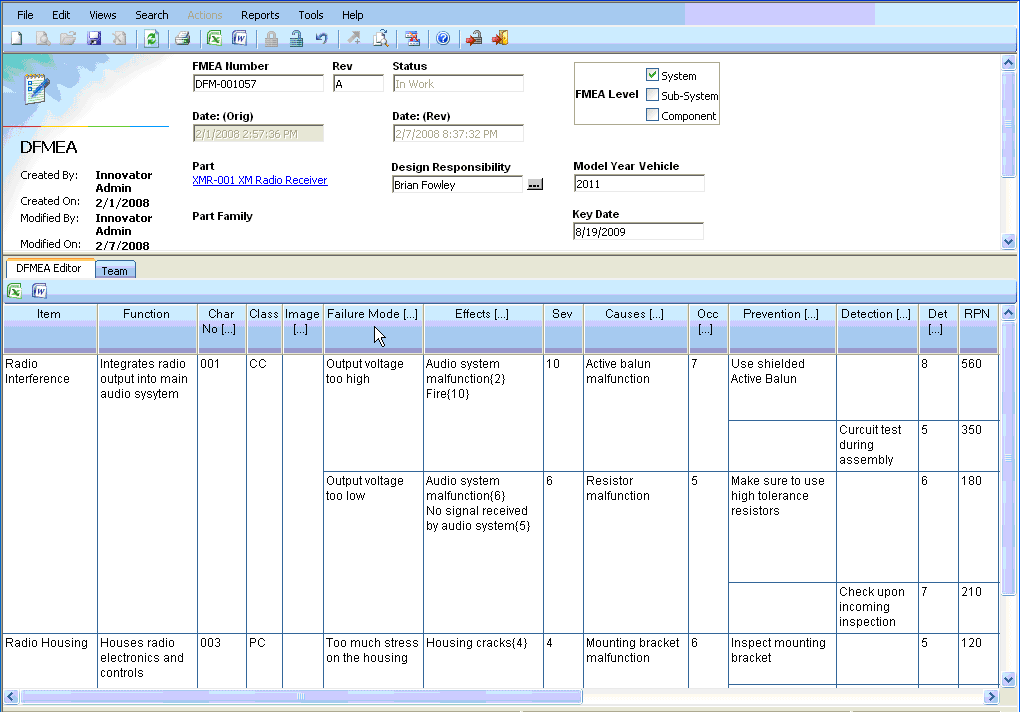This screenshot has height=713, width=1023.
Task: Click the greyed-out open folder icon
Action: click(68, 38)
